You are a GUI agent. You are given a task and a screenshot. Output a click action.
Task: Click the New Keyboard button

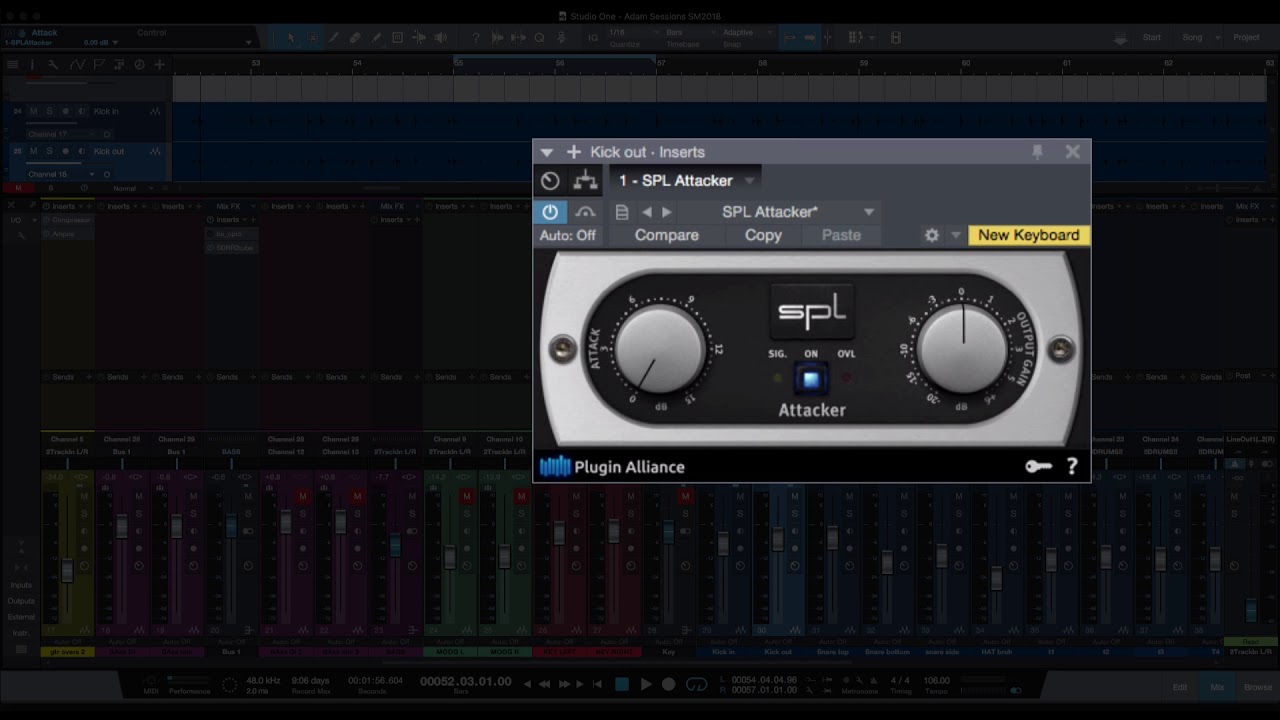point(1028,235)
